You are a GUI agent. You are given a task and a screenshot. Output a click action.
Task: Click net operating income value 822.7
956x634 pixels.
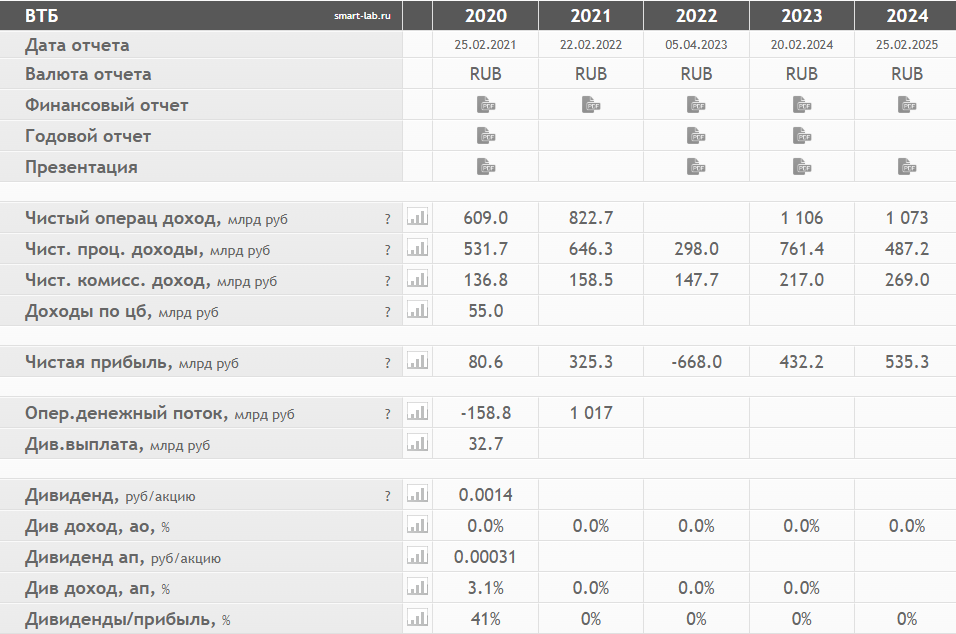(591, 218)
